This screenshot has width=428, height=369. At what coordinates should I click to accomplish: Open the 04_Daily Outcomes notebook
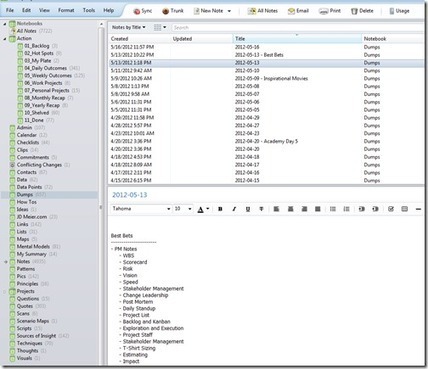tap(45, 68)
